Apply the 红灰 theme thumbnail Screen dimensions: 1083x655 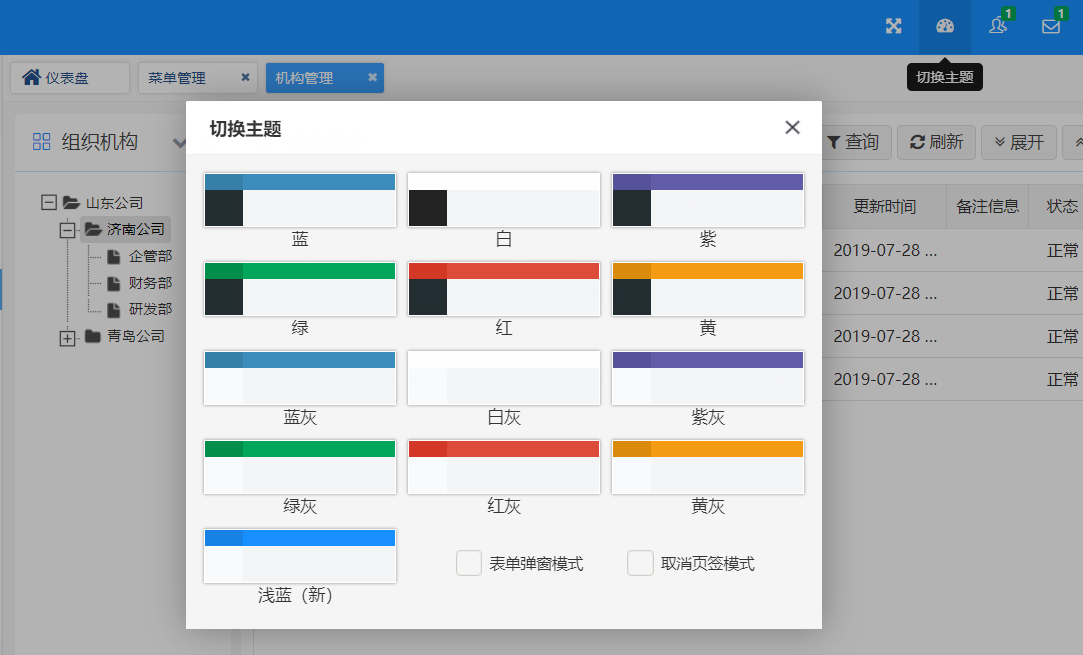tap(504, 467)
